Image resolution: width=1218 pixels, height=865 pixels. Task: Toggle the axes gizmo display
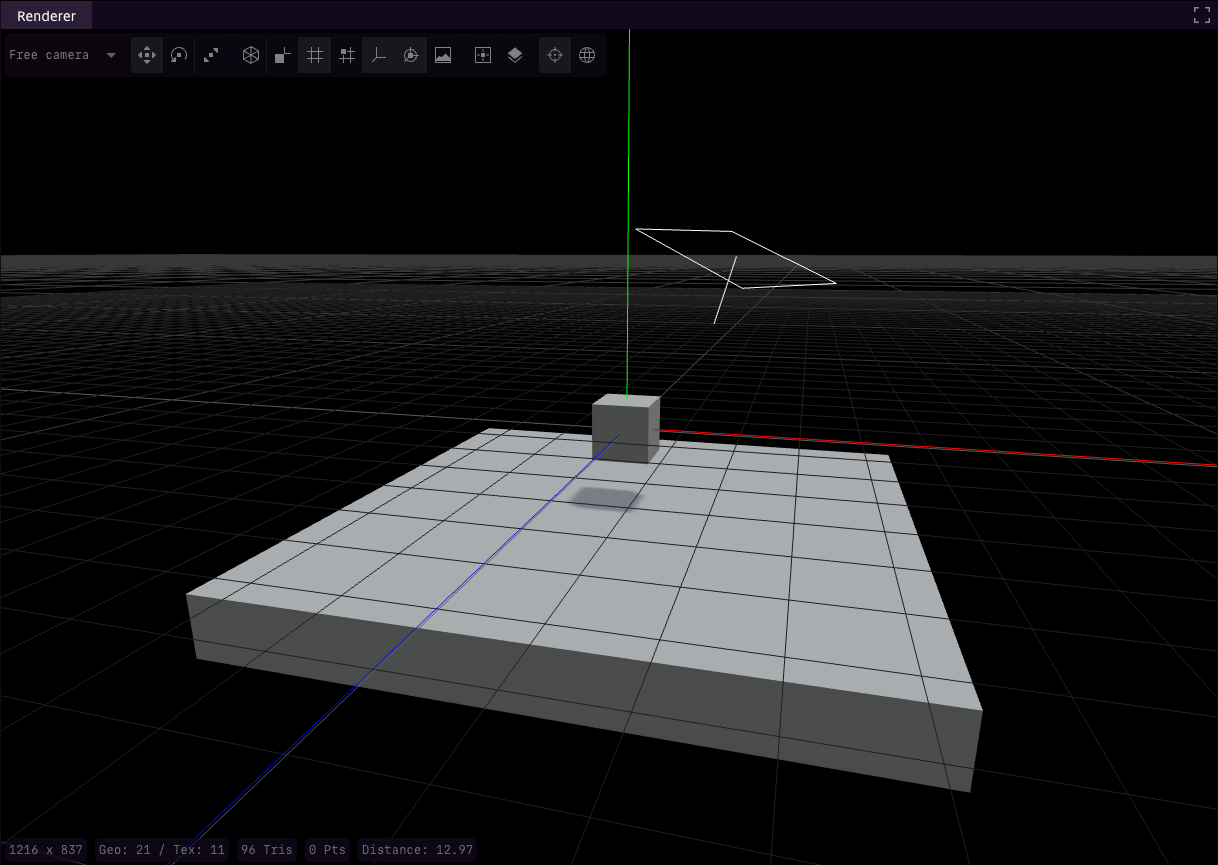379,55
